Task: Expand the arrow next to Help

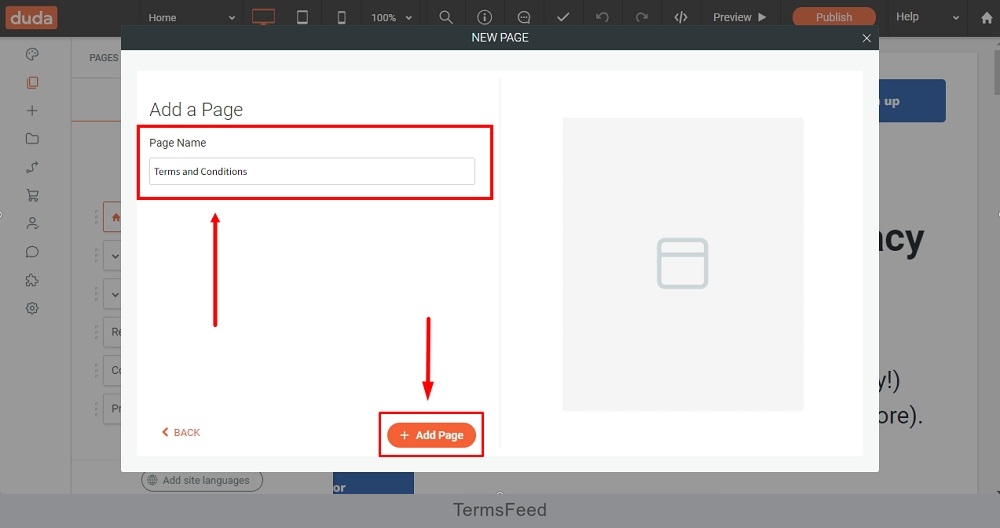Action: tap(955, 18)
